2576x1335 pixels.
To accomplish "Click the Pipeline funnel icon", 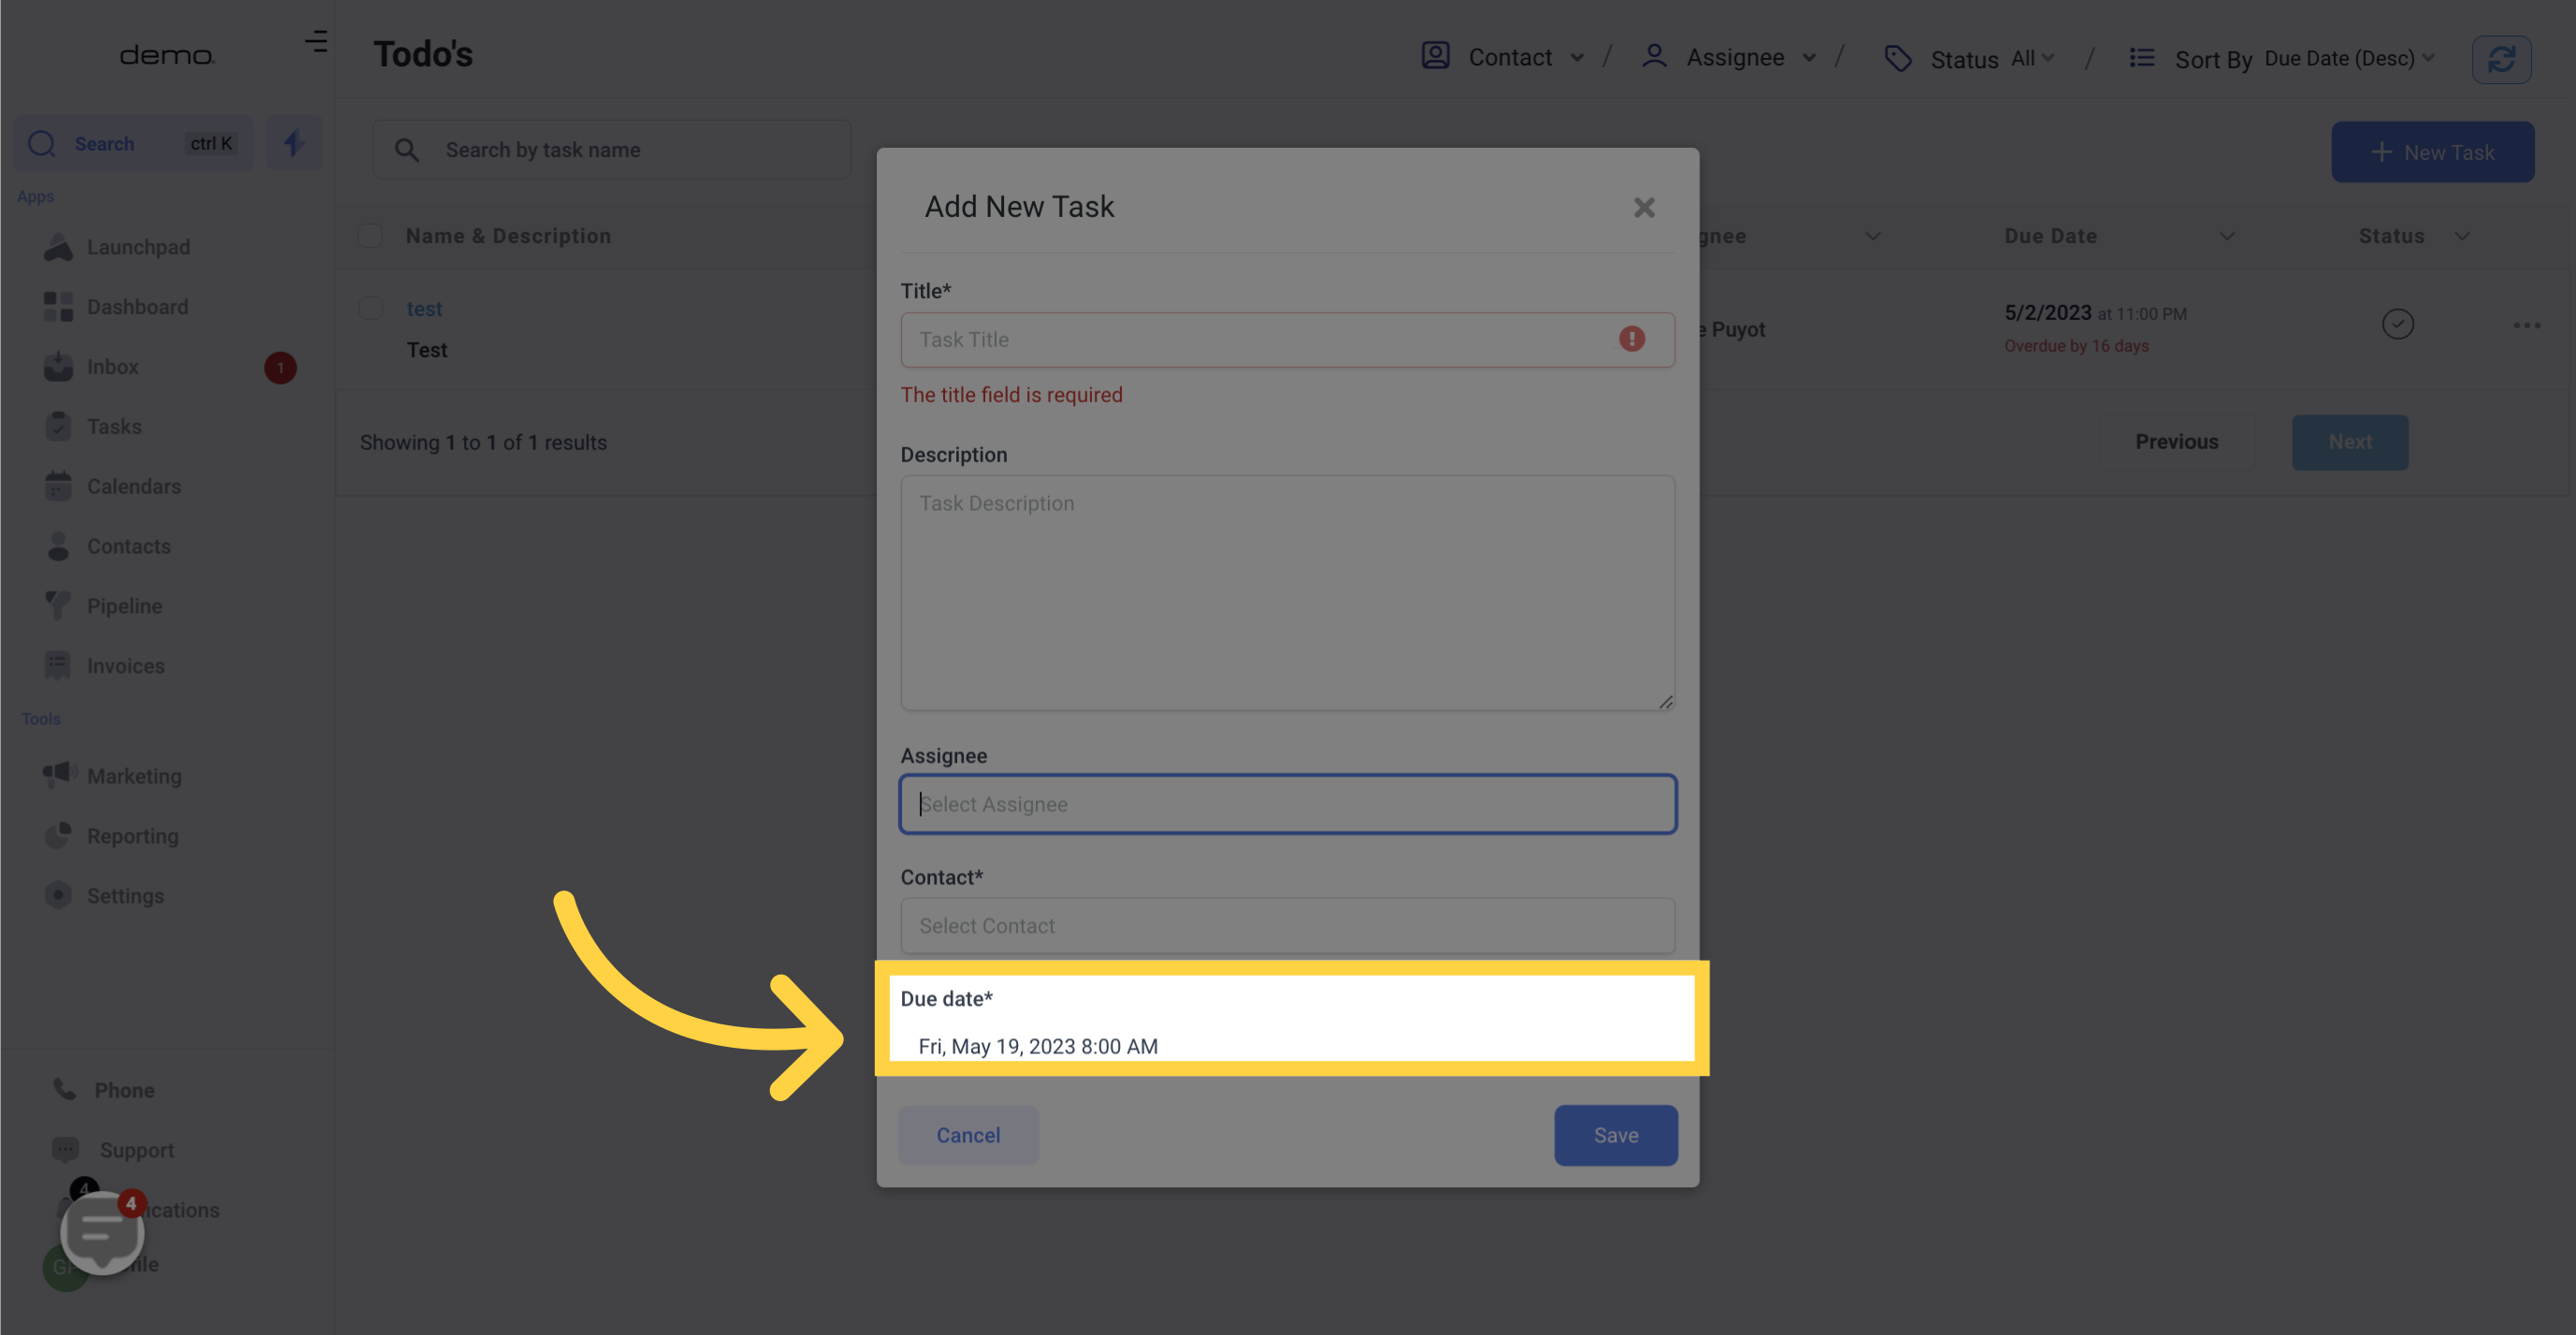I will pyautogui.click(x=58, y=606).
